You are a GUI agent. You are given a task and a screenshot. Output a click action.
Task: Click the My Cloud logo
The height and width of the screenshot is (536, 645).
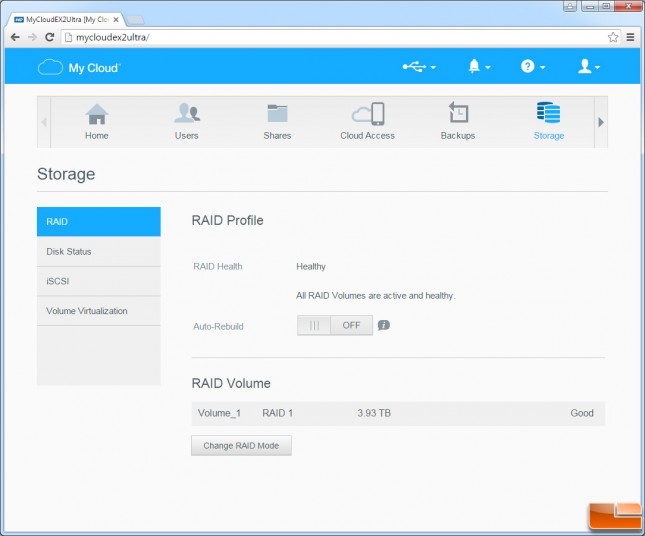79,67
